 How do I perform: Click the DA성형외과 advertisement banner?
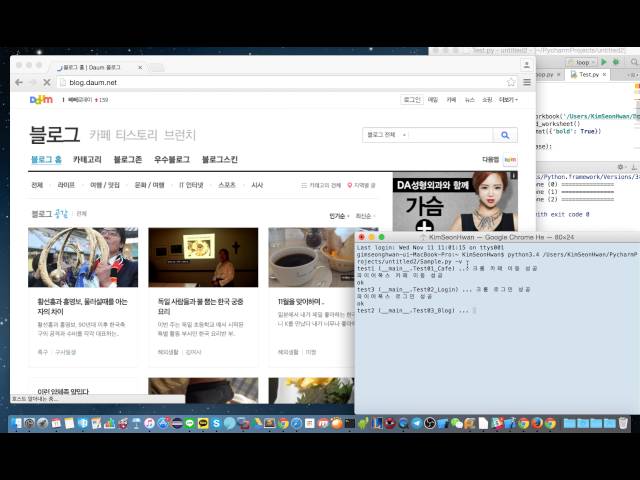tap(455, 202)
